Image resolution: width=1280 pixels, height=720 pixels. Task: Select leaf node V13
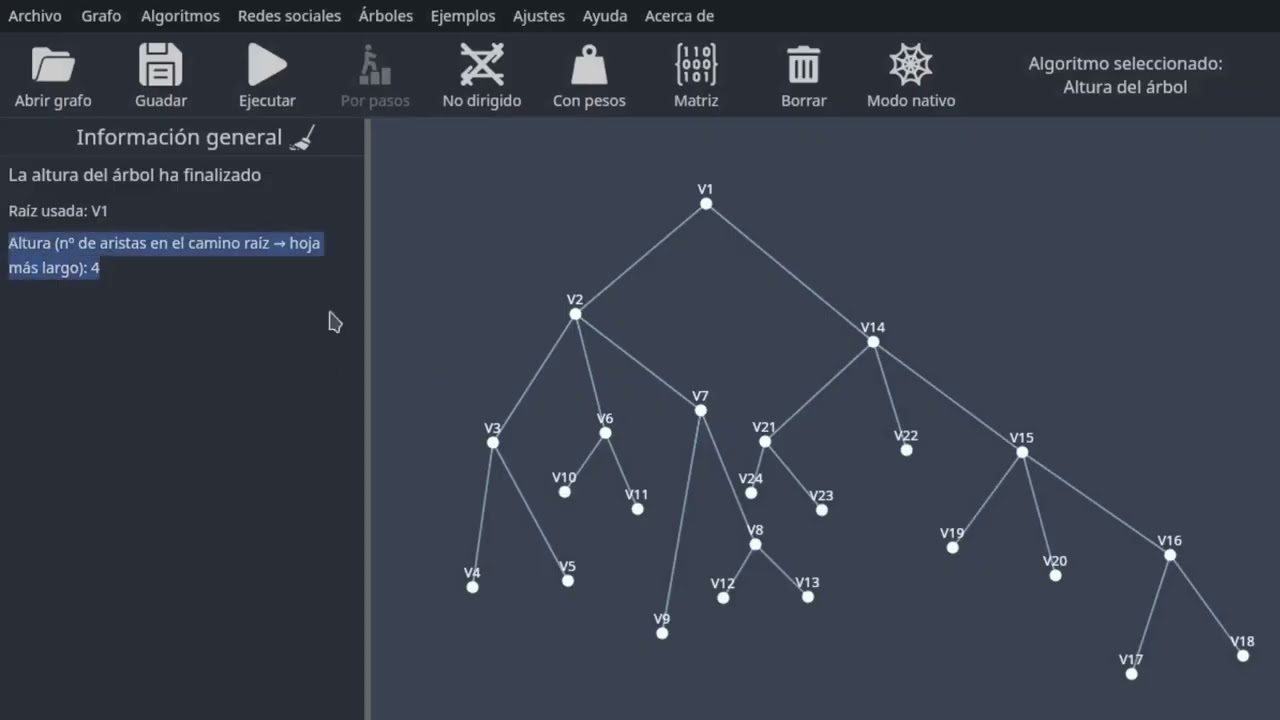808,597
